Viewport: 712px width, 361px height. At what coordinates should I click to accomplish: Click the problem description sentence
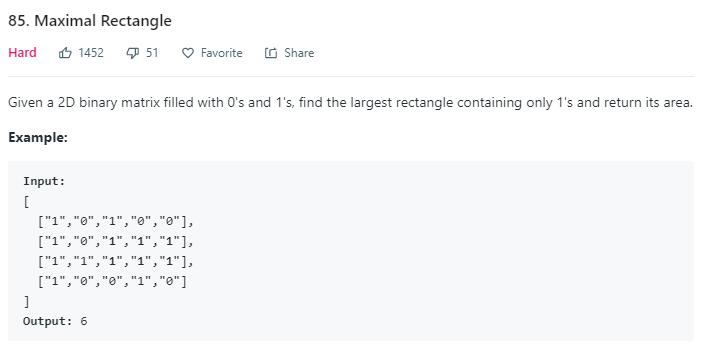tap(351, 103)
